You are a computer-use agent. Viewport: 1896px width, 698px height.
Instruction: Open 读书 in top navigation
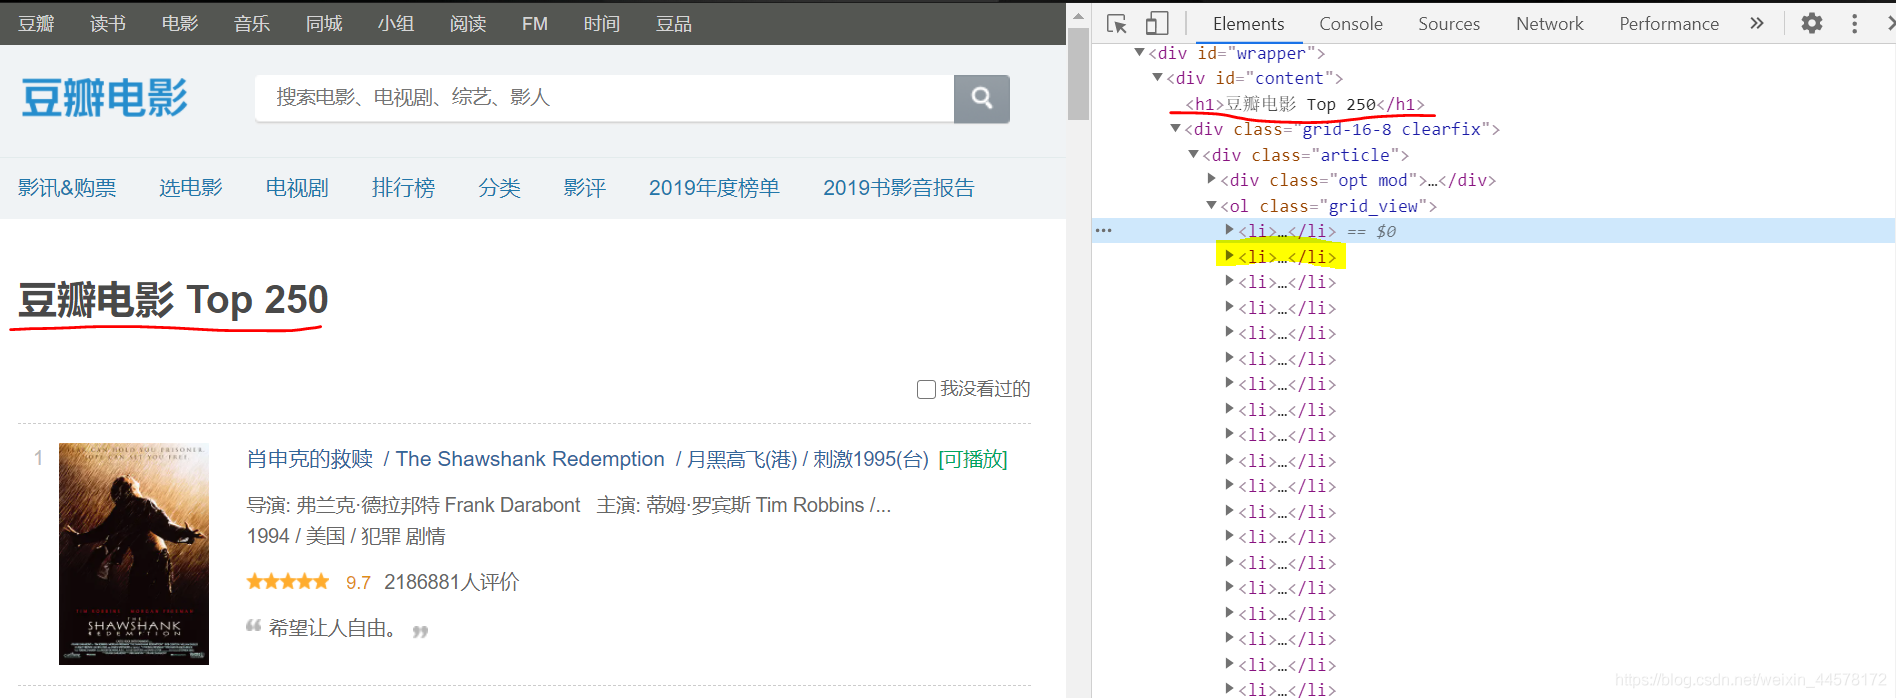point(108,23)
